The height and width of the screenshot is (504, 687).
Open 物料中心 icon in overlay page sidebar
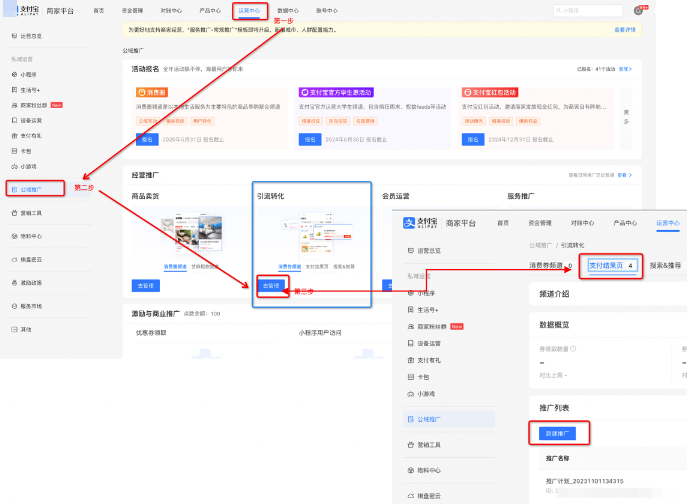[x=411, y=470]
